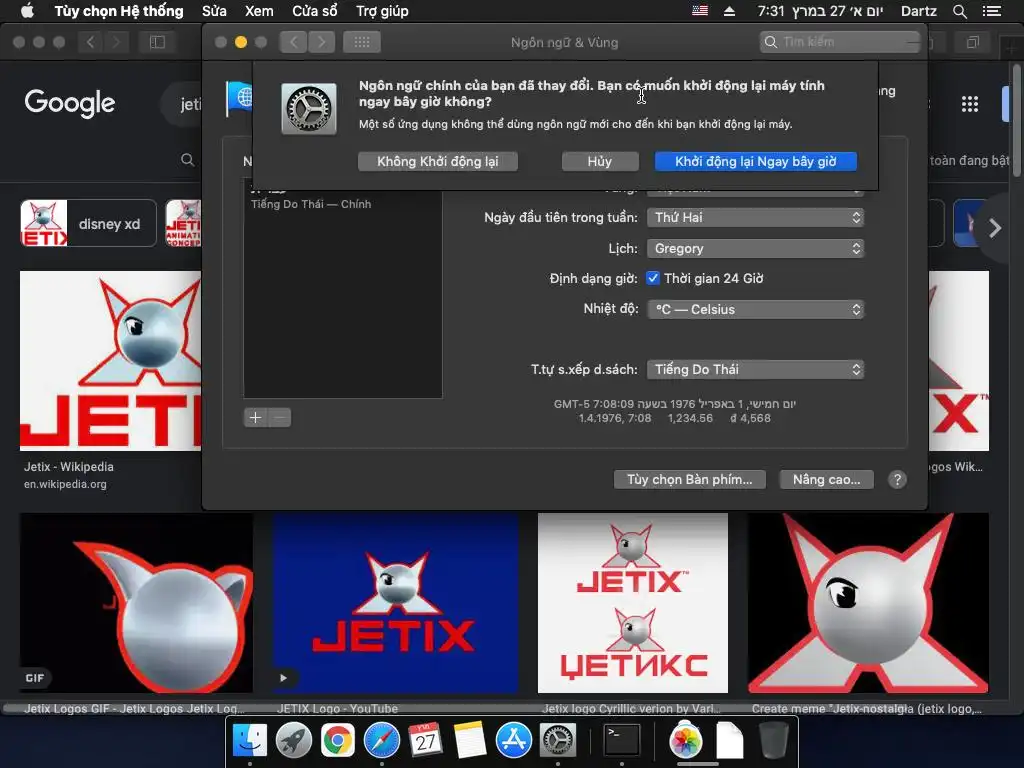This screenshot has height=768, width=1024.
Task: Open Spotlight search magnifier in menu bar
Action: (x=960, y=11)
